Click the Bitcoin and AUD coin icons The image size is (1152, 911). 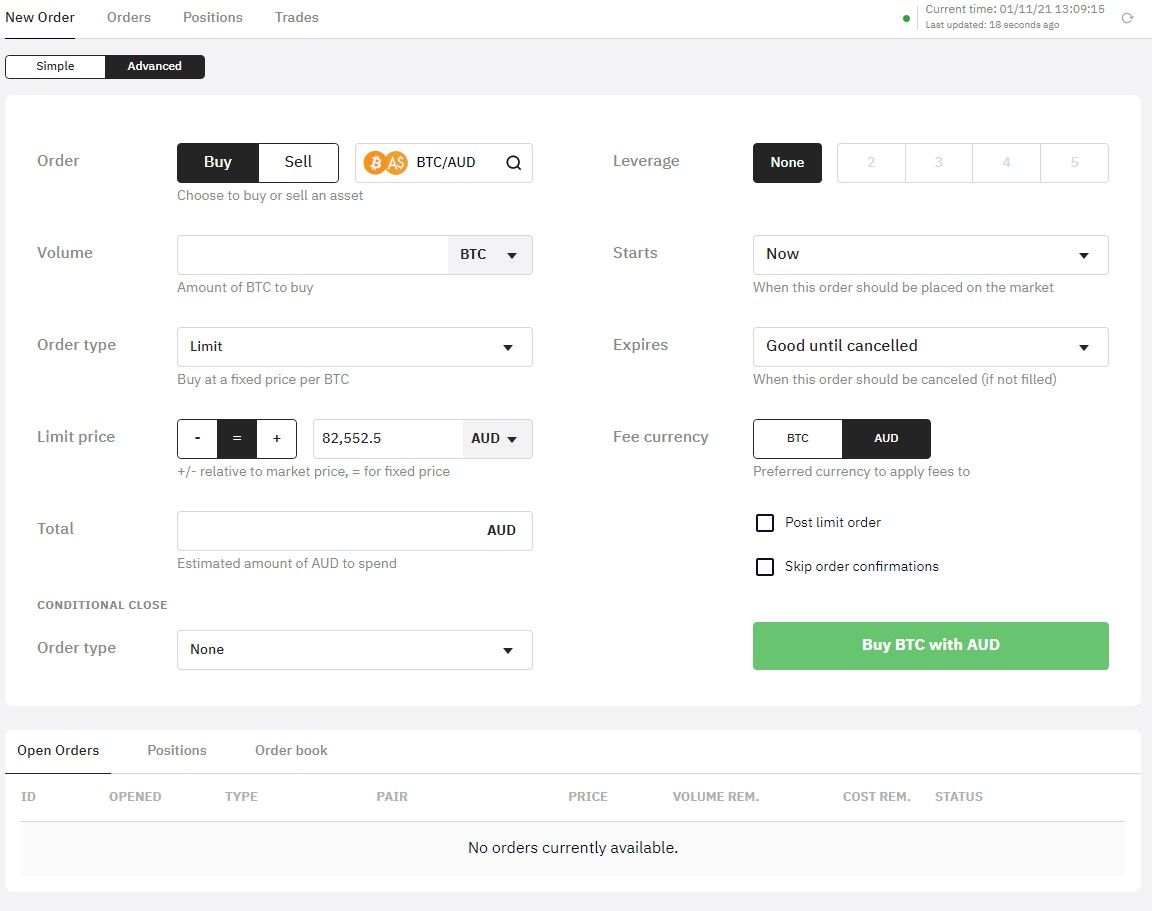(386, 162)
